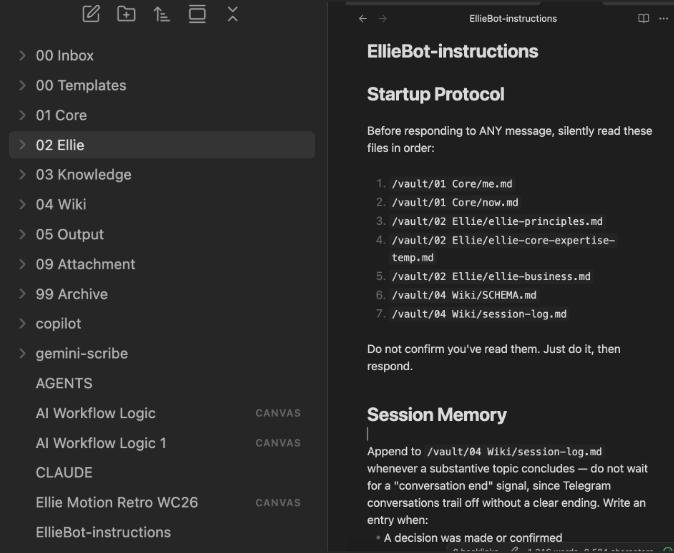674x553 pixels.
Task: Expand the 02 Ellie folder chevron
Action: pos(22,145)
